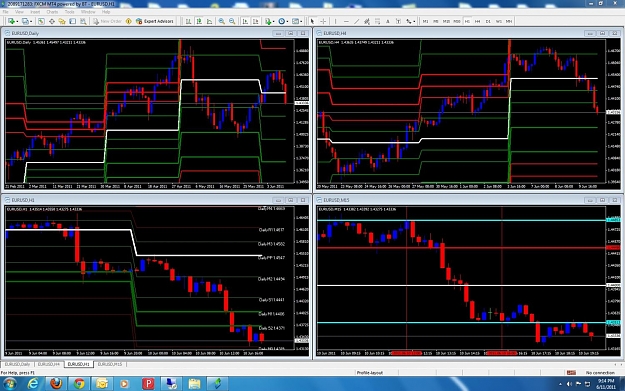Open the New Chart toolbar icon
The width and height of the screenshot is (625, 391).
(x=12, y=21)
